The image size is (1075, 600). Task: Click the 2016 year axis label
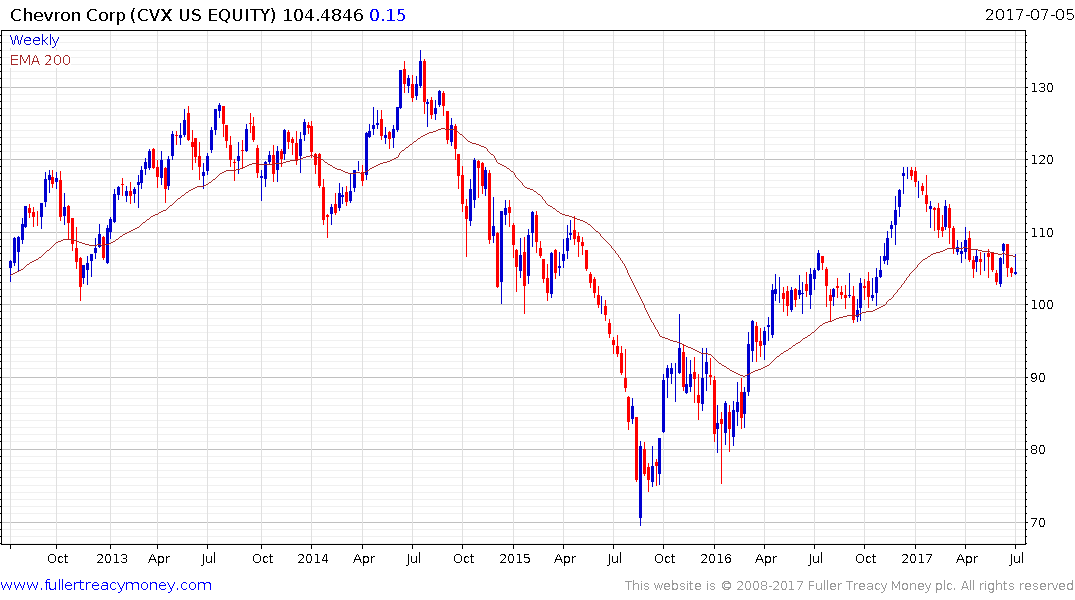(716, 558)
